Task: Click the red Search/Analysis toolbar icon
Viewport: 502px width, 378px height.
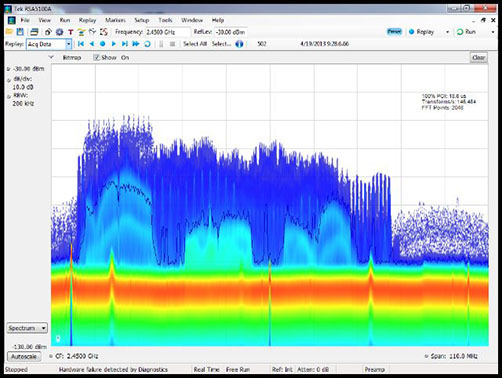Action: click(104, 32)
